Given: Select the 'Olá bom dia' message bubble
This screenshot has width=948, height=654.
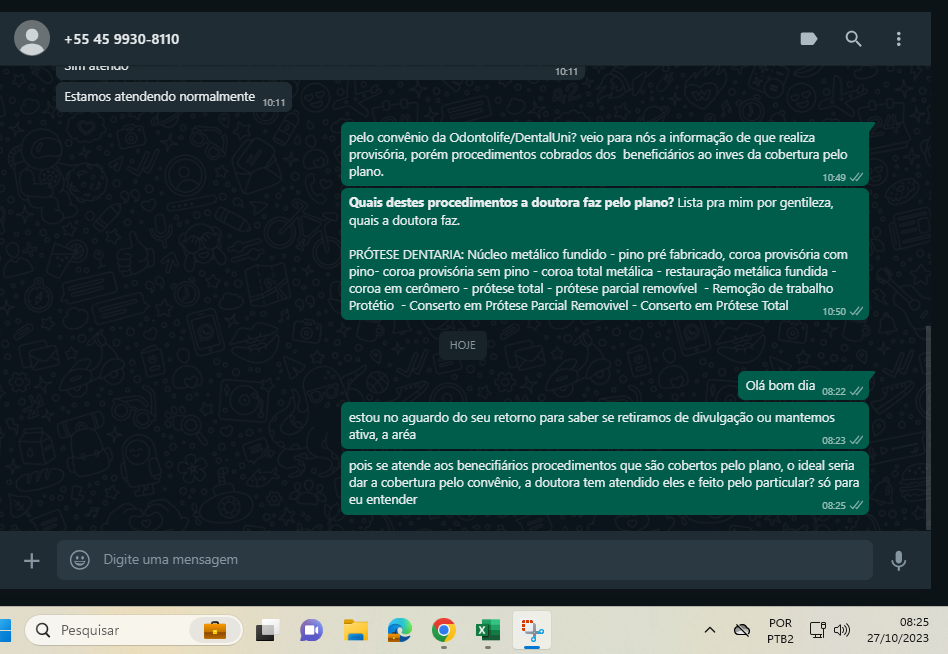Looking at the screenshot, I should [780, 386].
